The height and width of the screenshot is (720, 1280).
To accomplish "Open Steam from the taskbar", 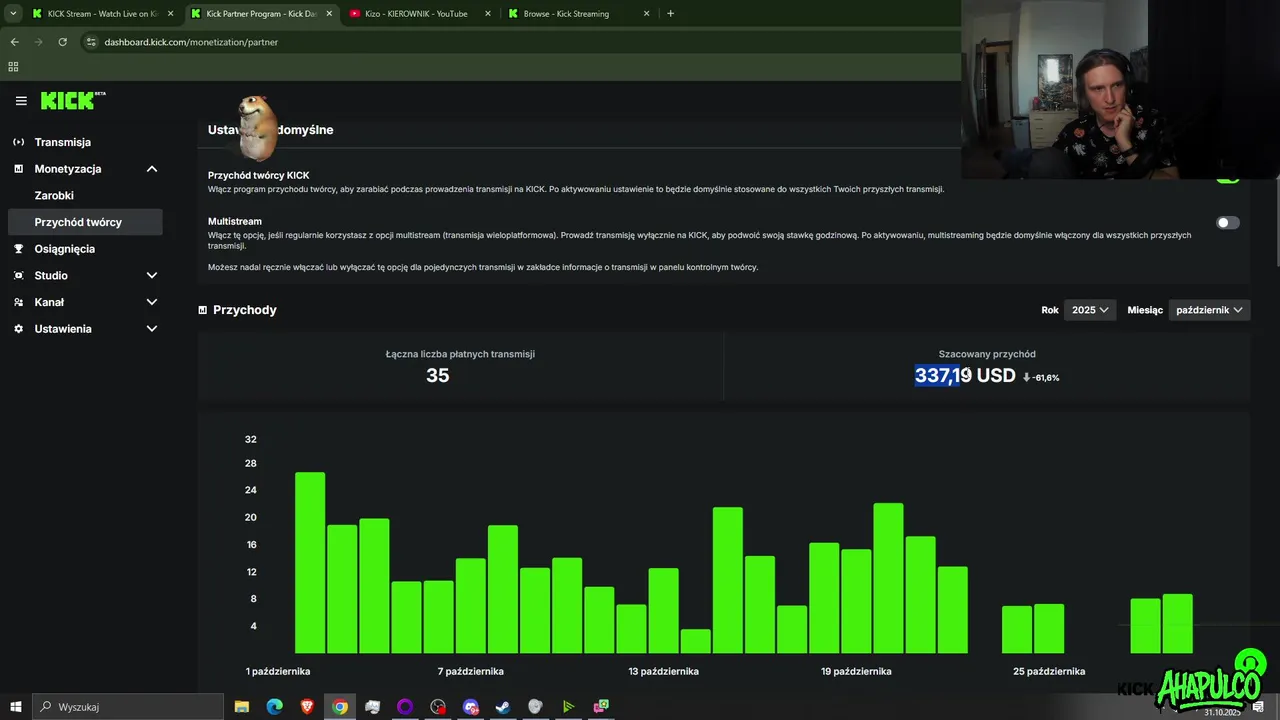I will [503, 707].
